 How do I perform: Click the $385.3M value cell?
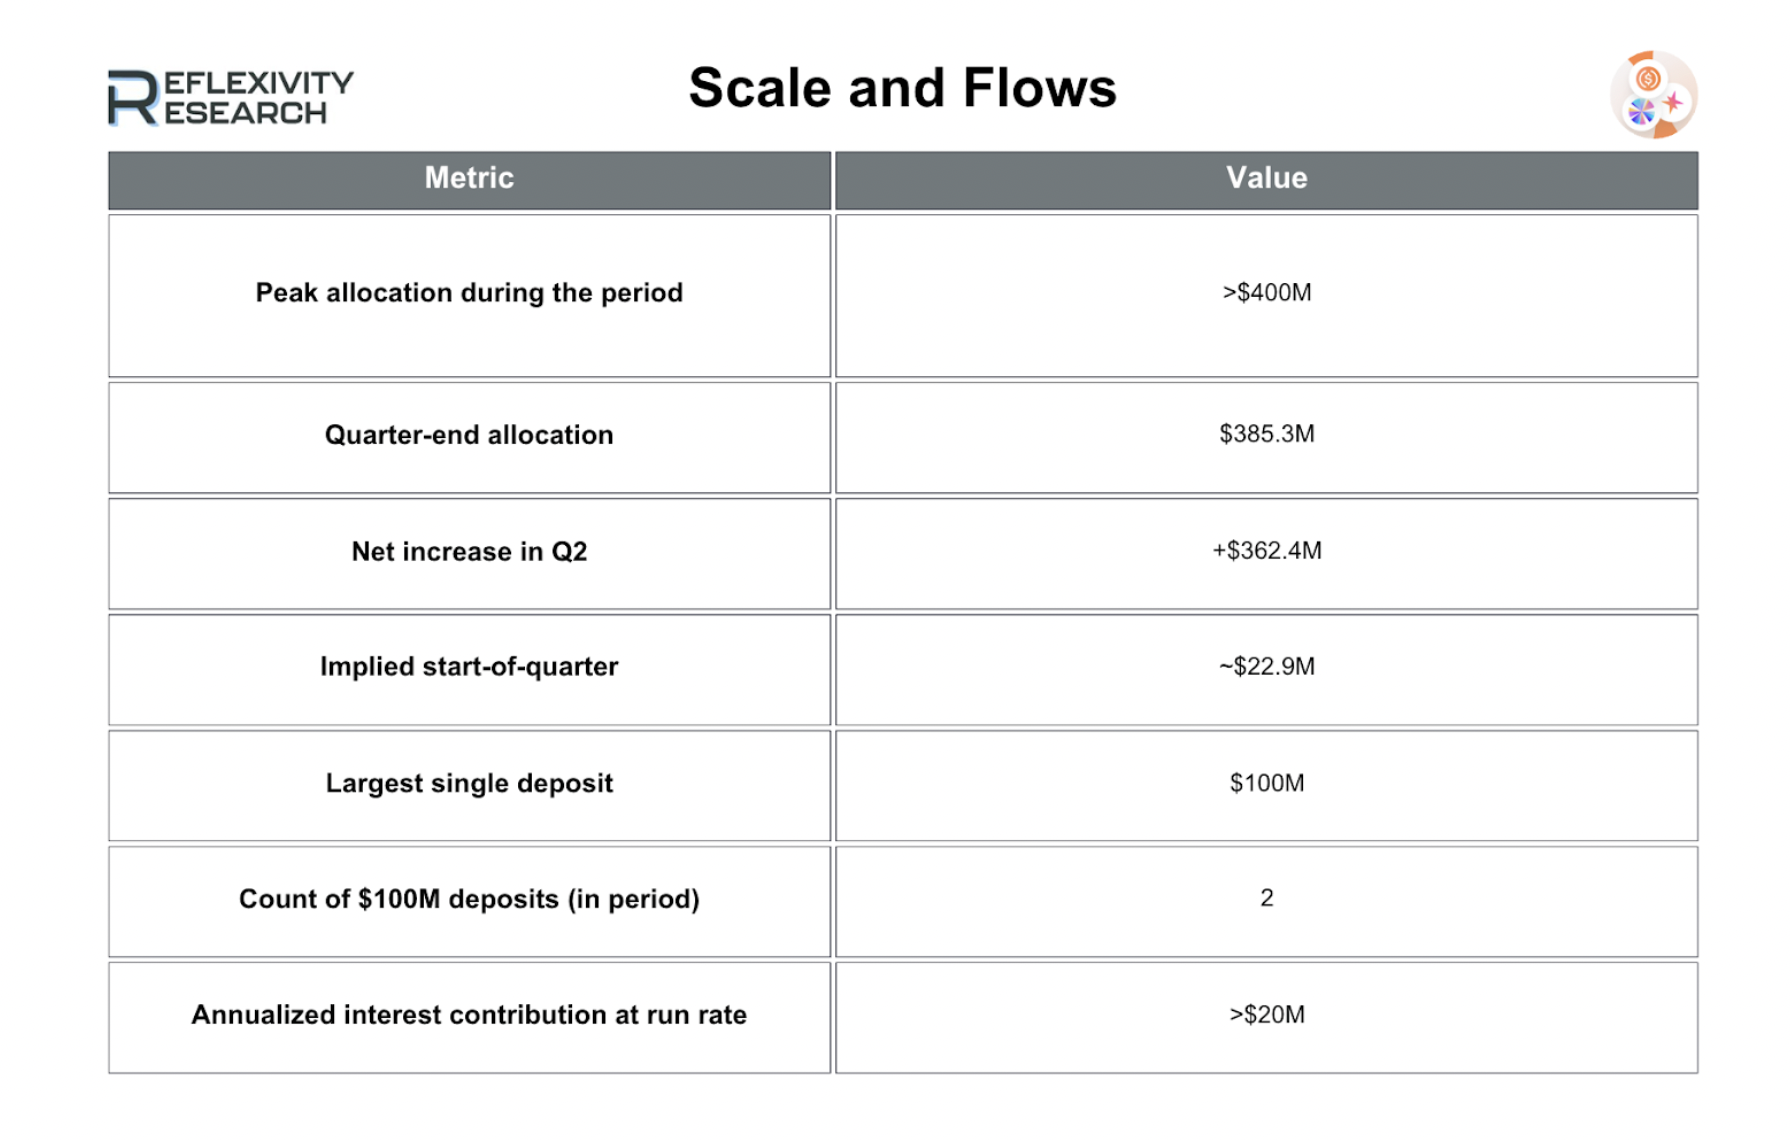click(1266, 434)
